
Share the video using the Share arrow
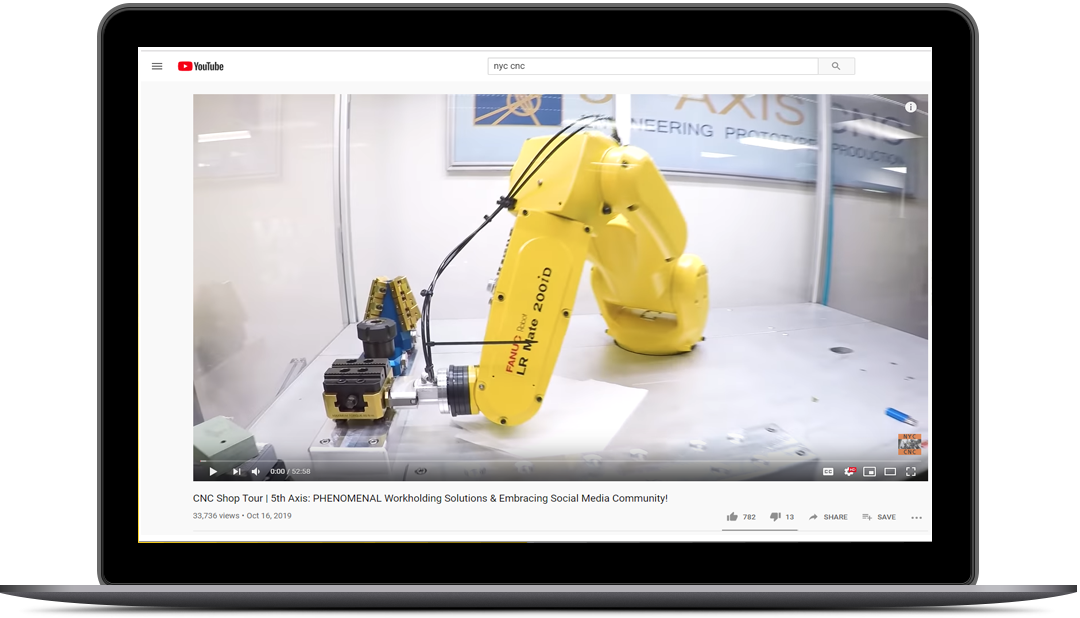pos(828,517)
